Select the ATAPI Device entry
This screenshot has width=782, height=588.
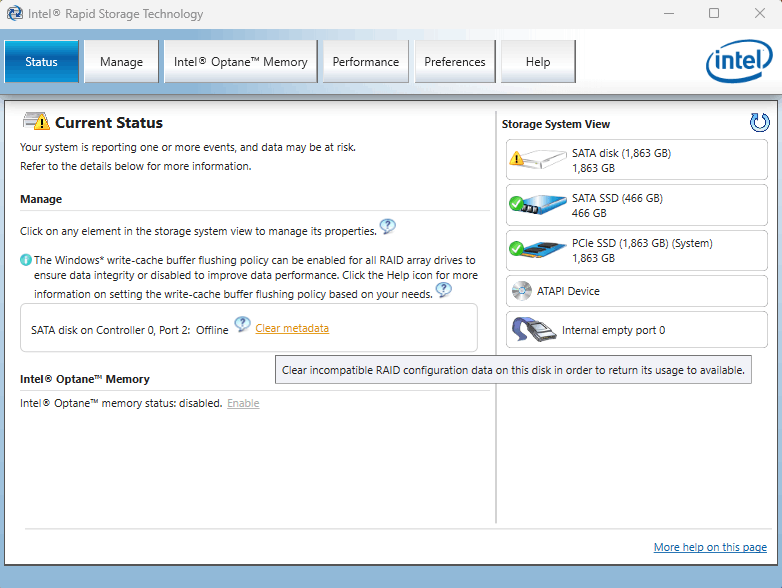click(x=637, y=291)
